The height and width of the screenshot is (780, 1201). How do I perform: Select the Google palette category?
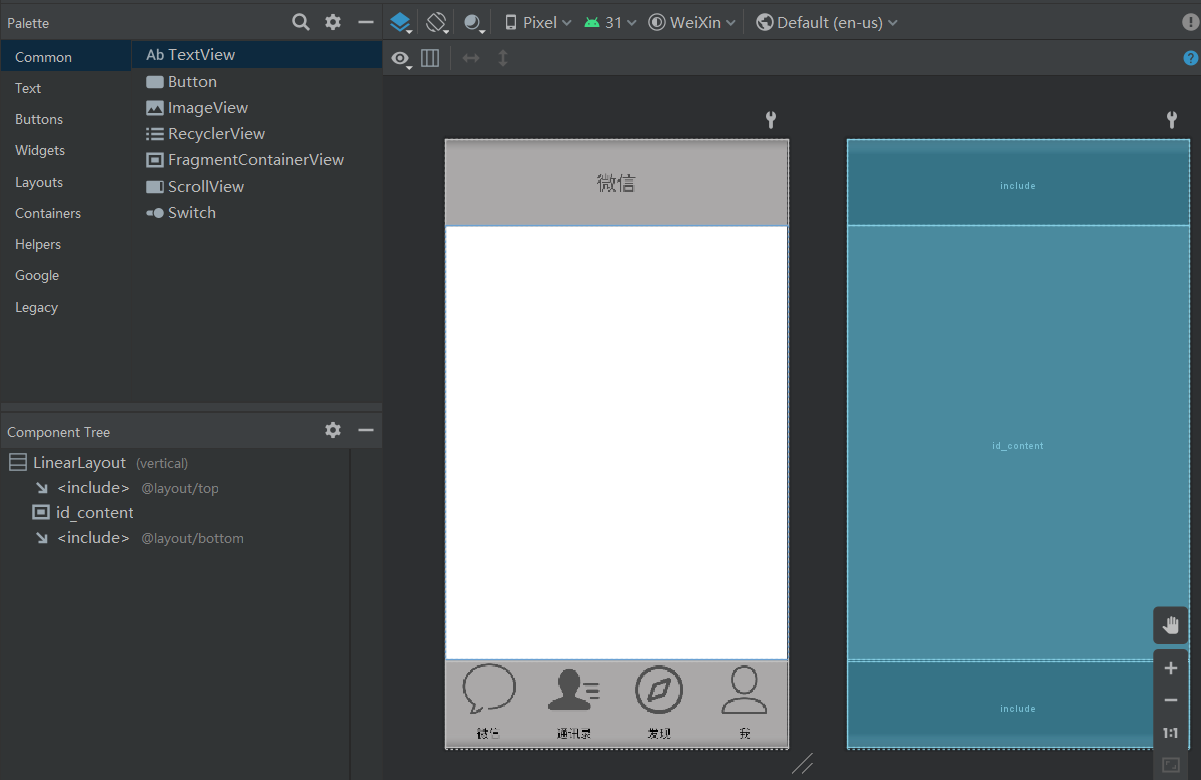coord(66,275)
